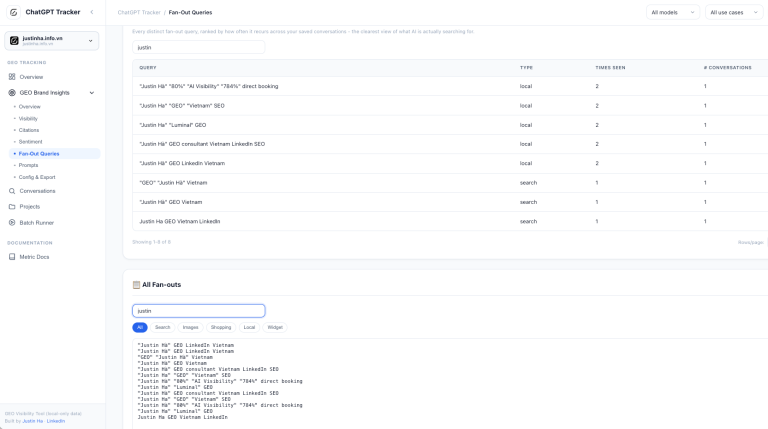Click the Overview grid icon in GEO Tracking
This screenshot has height=429, width=768.
(x=12, y=77)
